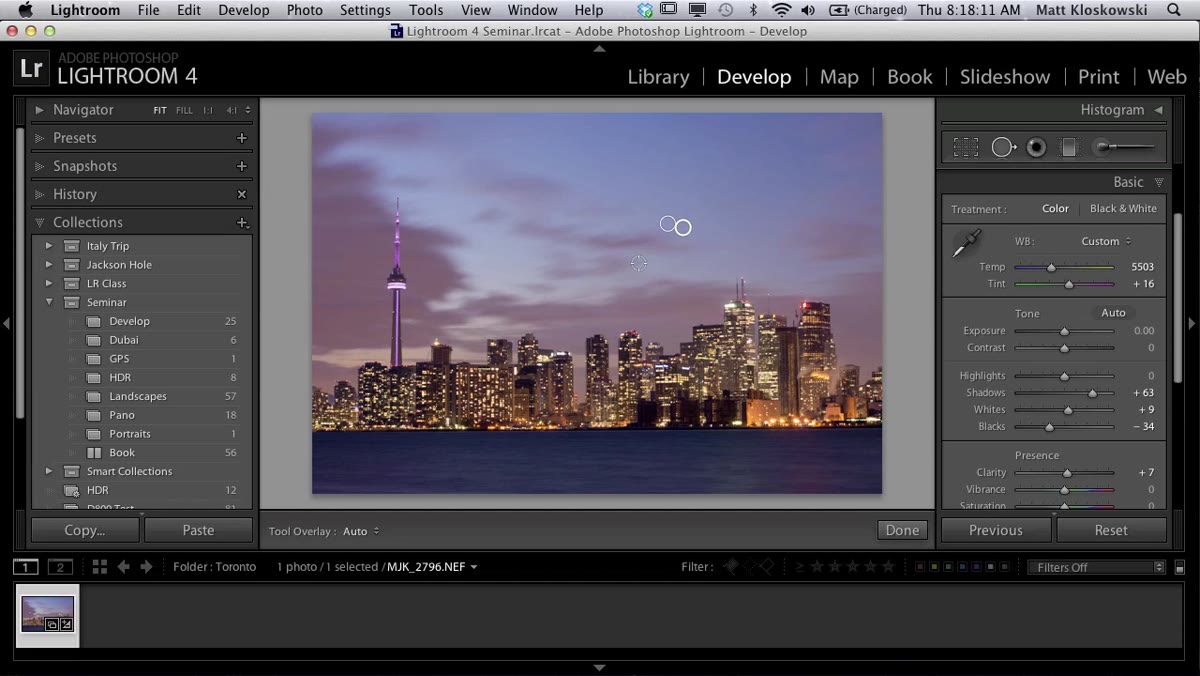Open the Filters Off dropdown
Viewport: 1200px width, 676px height.
pos(1097,567)
